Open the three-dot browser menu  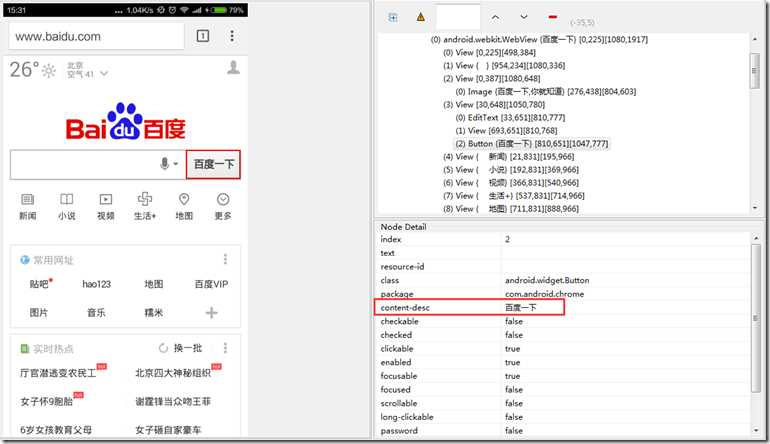click(x=232, y=36)
